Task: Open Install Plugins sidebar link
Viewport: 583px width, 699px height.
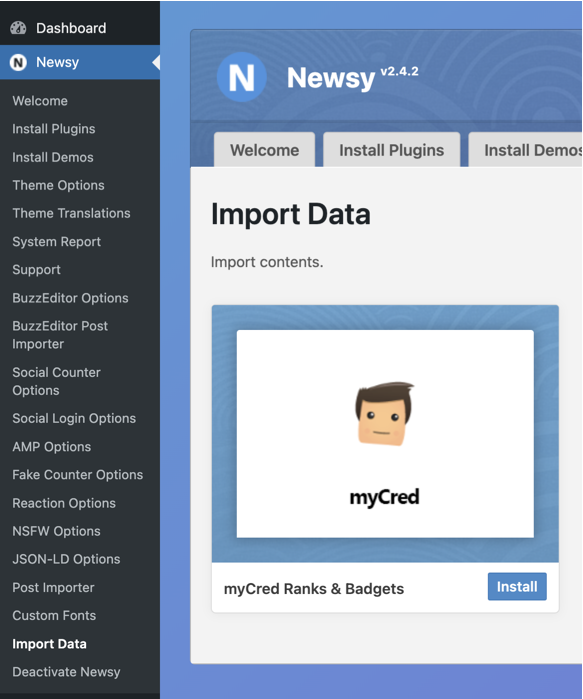Action: coord(54,129)
